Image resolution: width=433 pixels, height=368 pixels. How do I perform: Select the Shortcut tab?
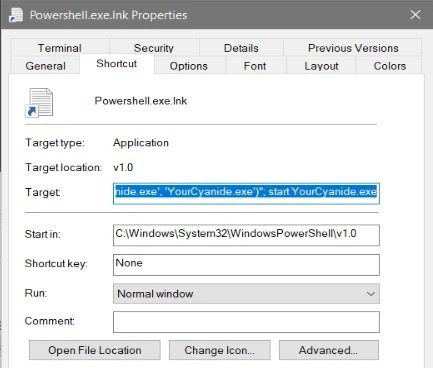[117, 64]
